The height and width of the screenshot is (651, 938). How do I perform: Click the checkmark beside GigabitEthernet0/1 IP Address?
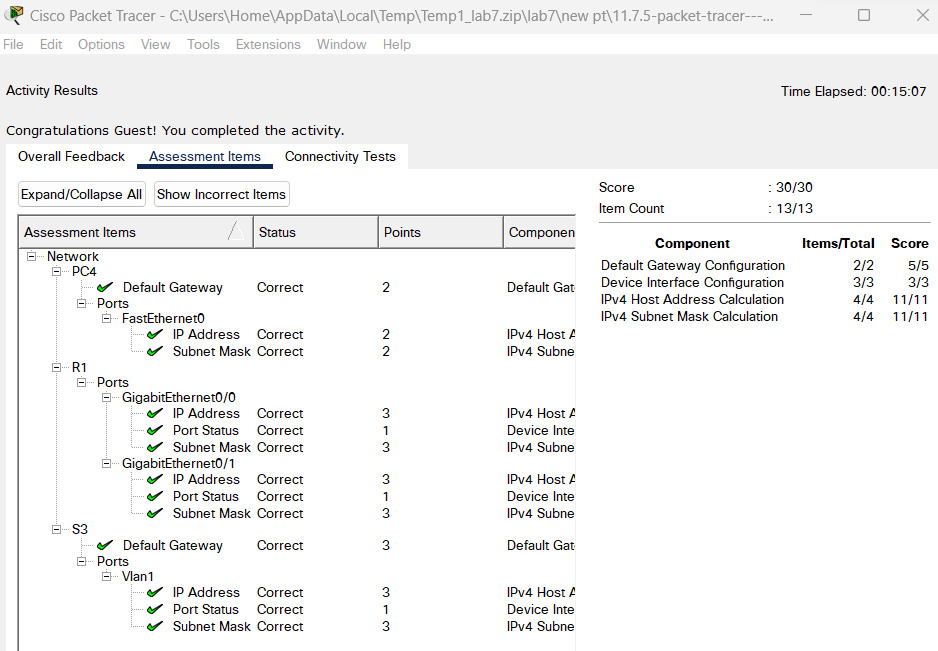coord(155,479)
